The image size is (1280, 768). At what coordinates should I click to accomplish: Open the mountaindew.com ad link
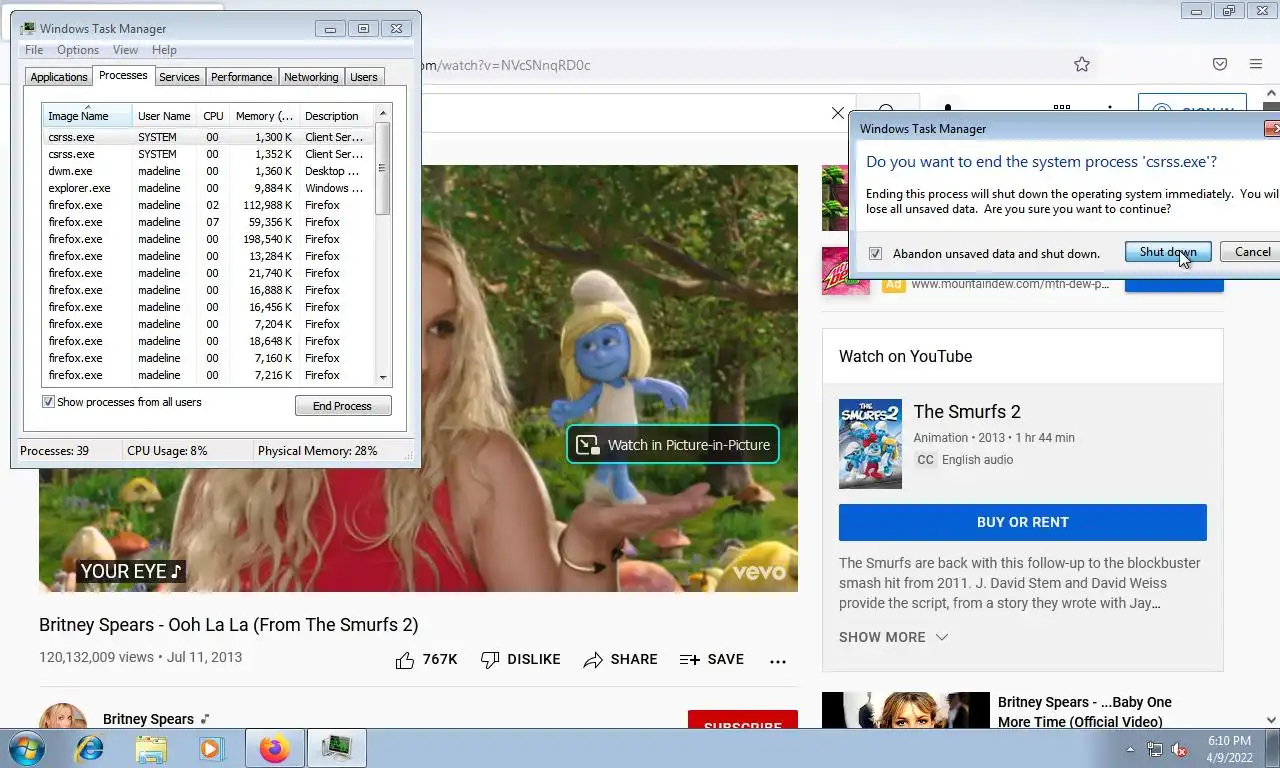click(1009, 284)
